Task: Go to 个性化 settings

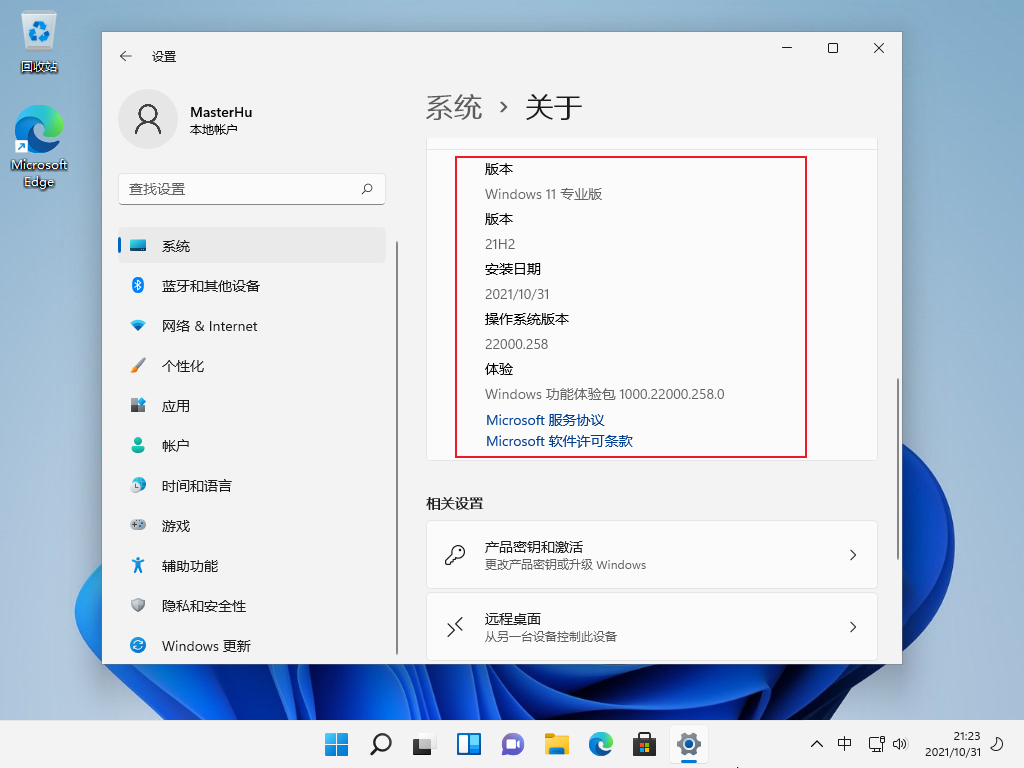Action: [x=252, y=366]
